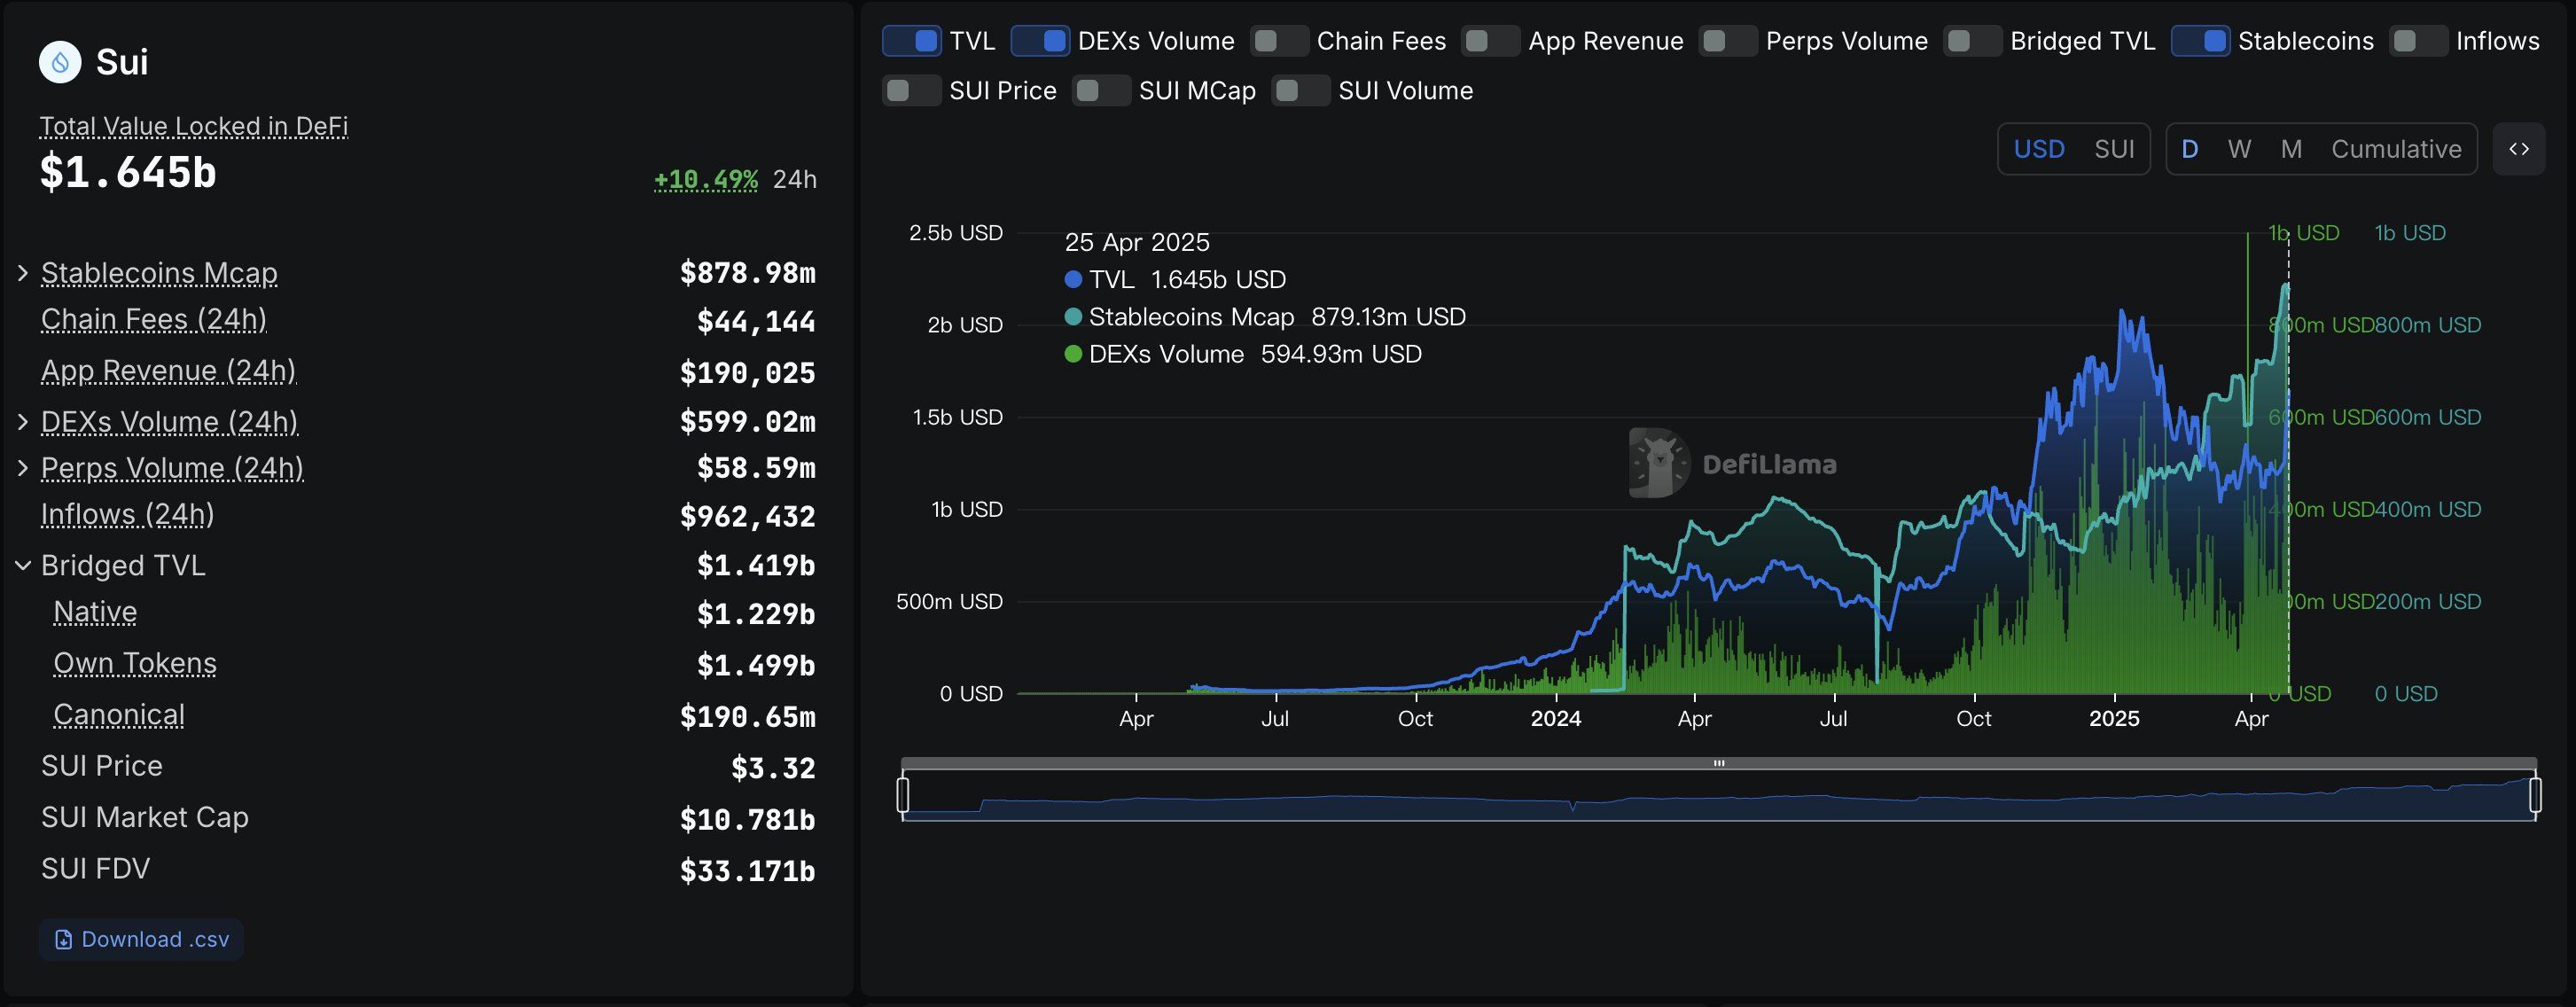Select Cumulative chart mode

[x=2396, y=149]
